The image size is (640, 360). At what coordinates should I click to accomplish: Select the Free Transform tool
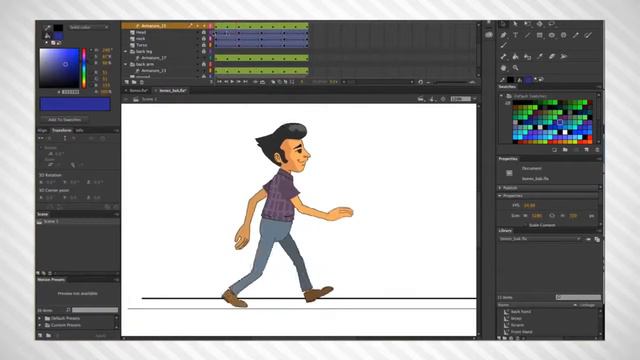(527, 24)
